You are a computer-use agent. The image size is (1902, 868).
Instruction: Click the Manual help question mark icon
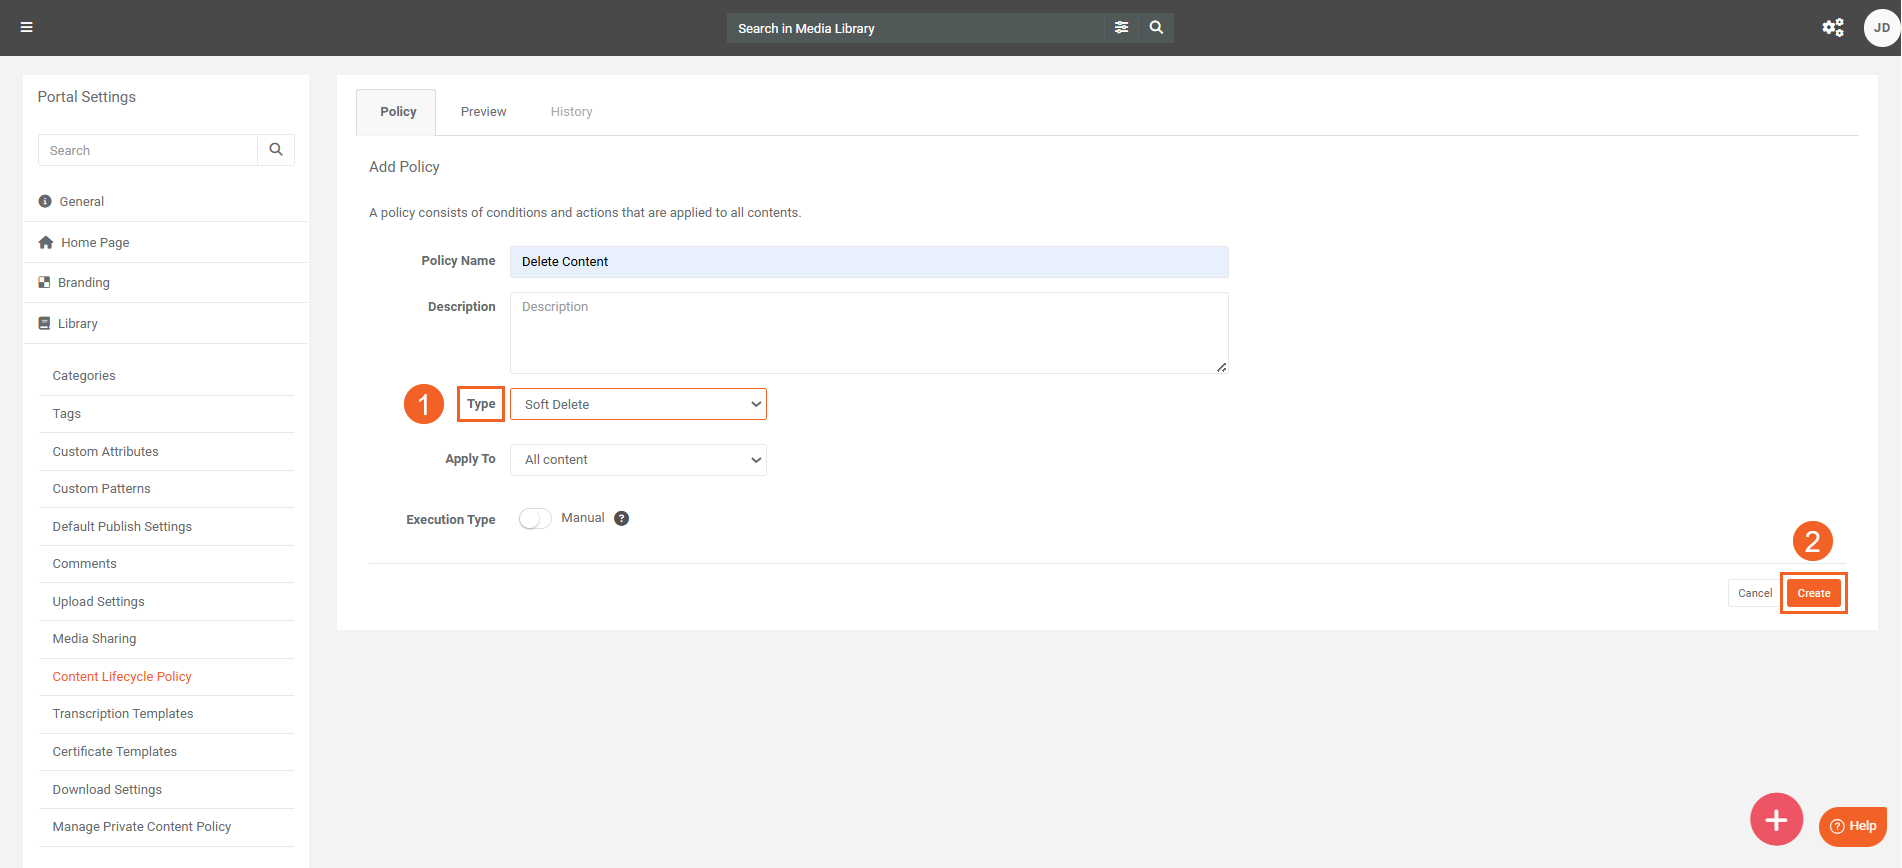(x=621, y=518)
